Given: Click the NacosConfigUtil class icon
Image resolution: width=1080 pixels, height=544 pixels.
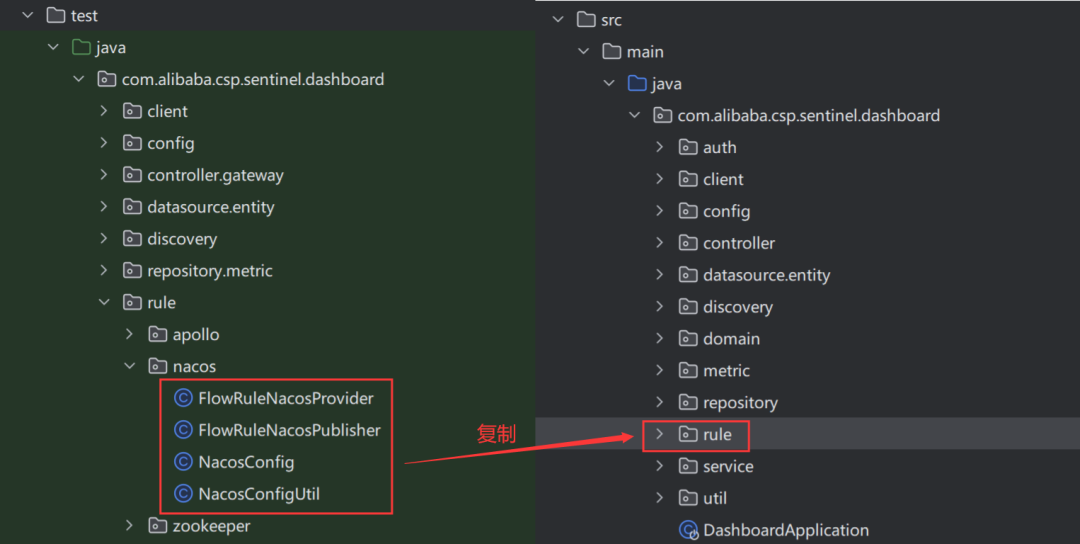Looking at the screenshot, I should (183, 494).
